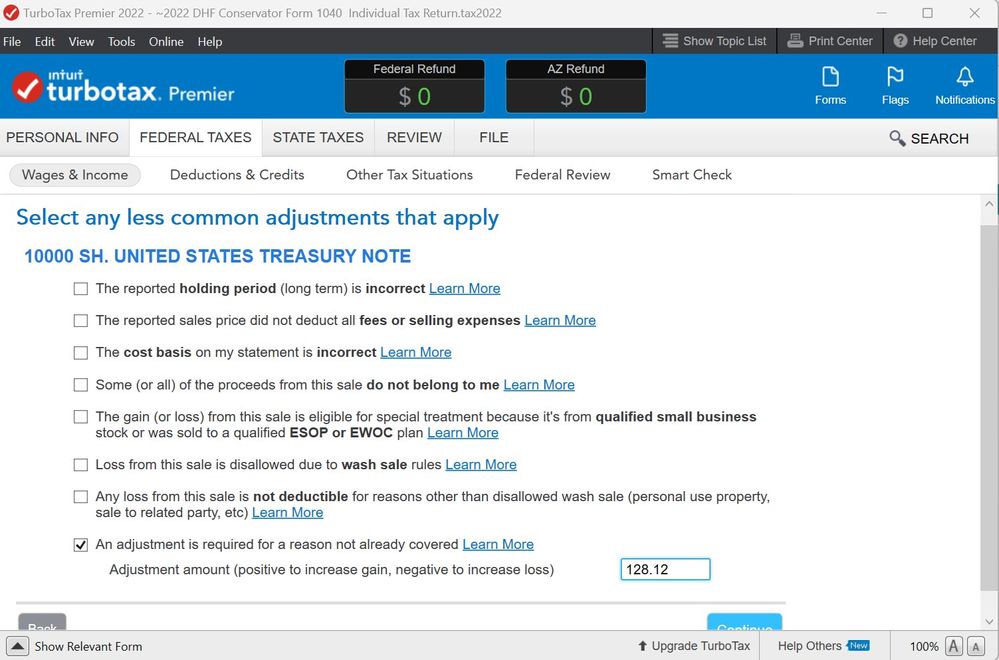Image resolution: width=999 pixels, height=660 pixels.
Task: Click the magnifying glass Search icon
Action: pos(897,138)
